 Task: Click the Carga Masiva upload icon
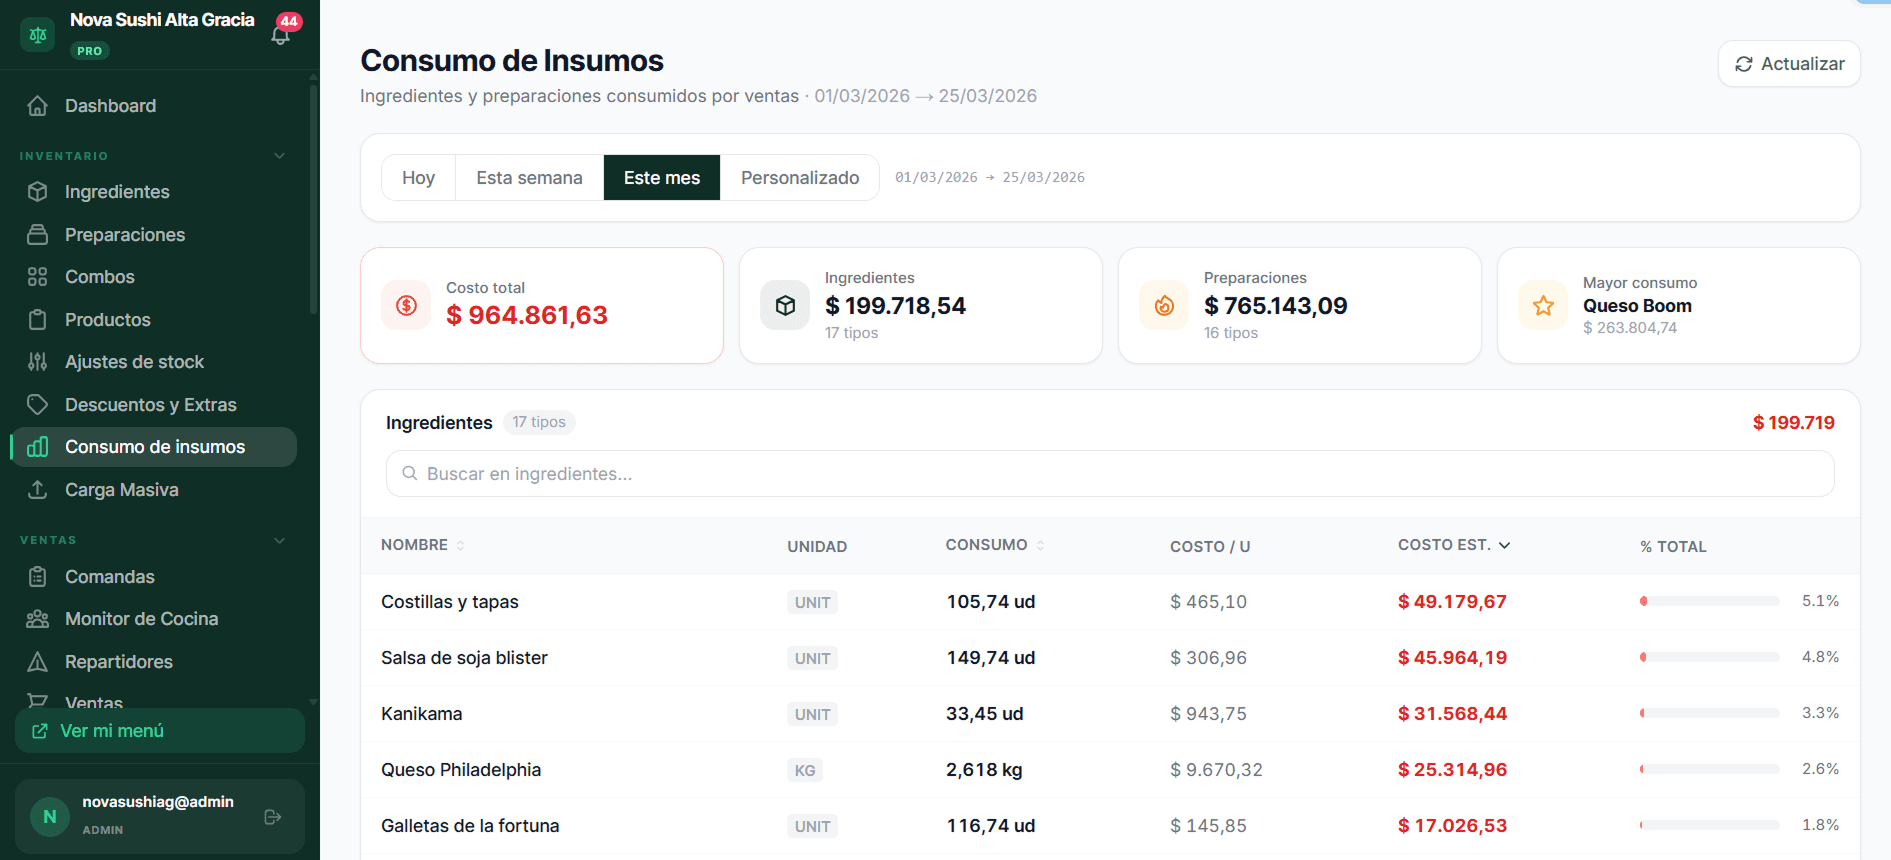point(38,490)
